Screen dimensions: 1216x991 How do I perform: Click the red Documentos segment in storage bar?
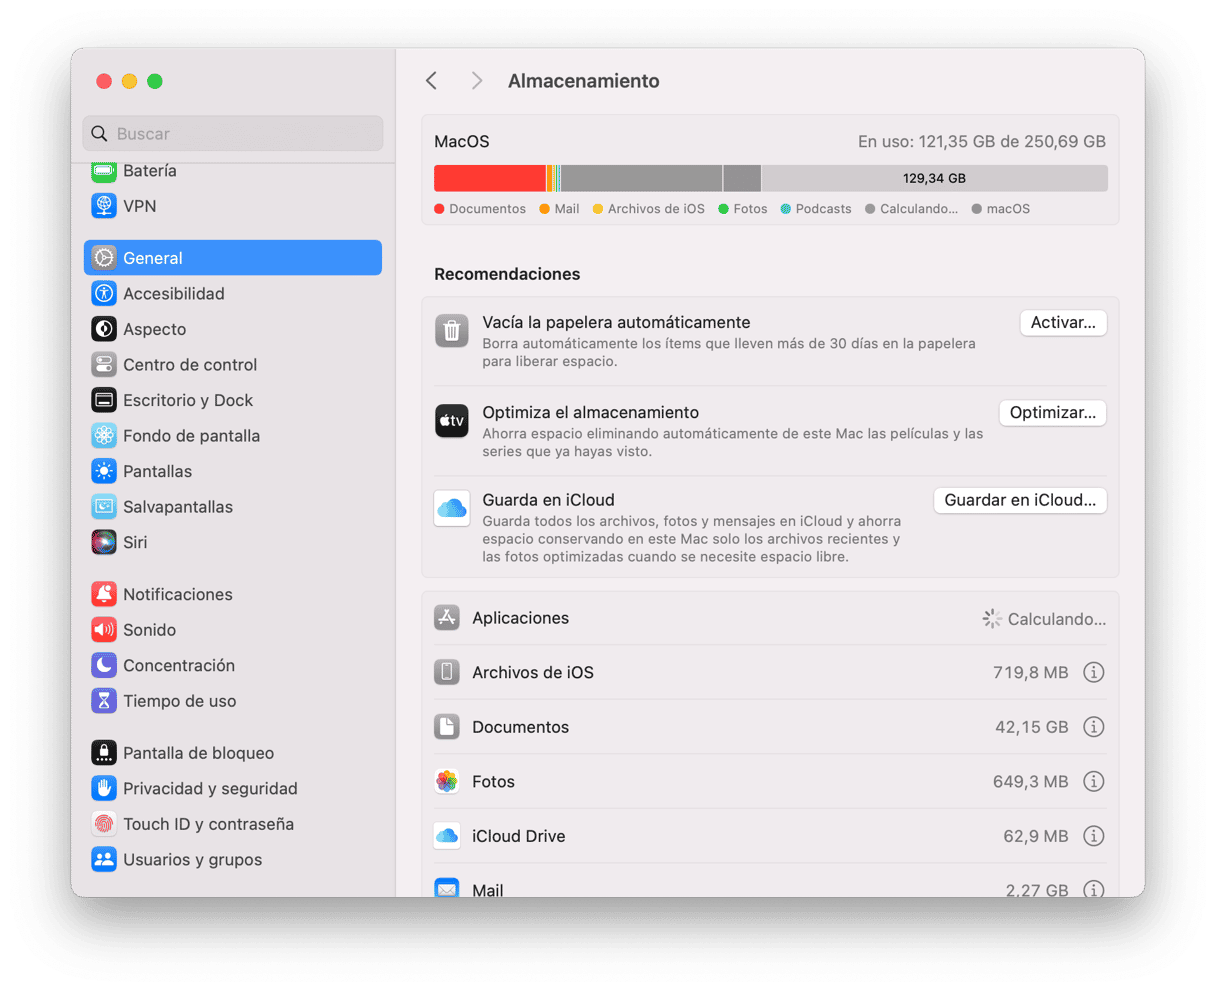pyautogui.click(x=489, y=178)
